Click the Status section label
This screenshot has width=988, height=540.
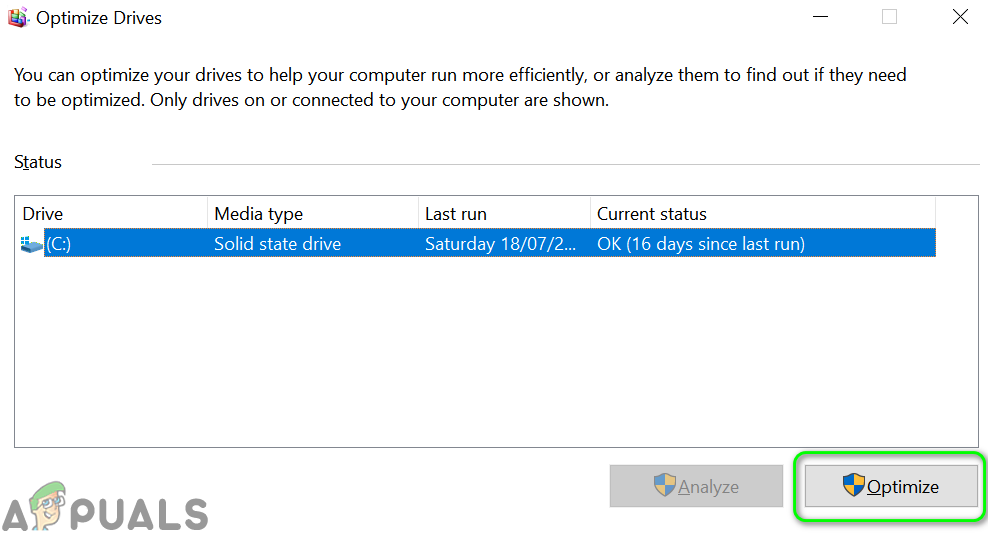tap(38, 162)
